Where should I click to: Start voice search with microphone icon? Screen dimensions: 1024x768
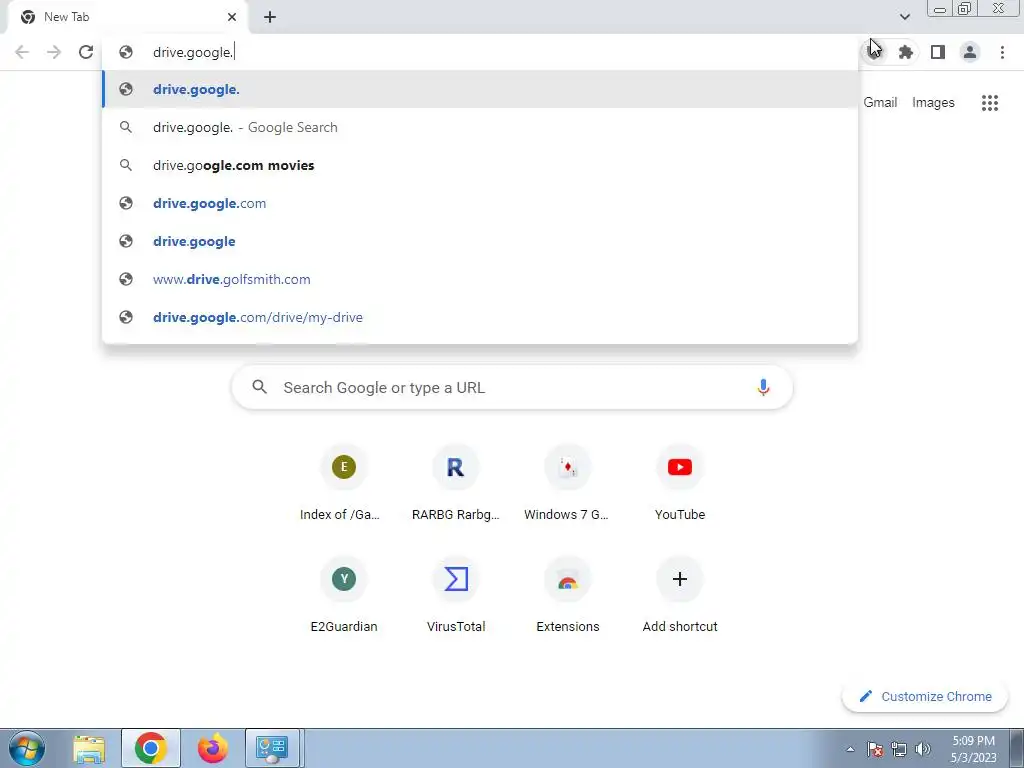[762, 387]
